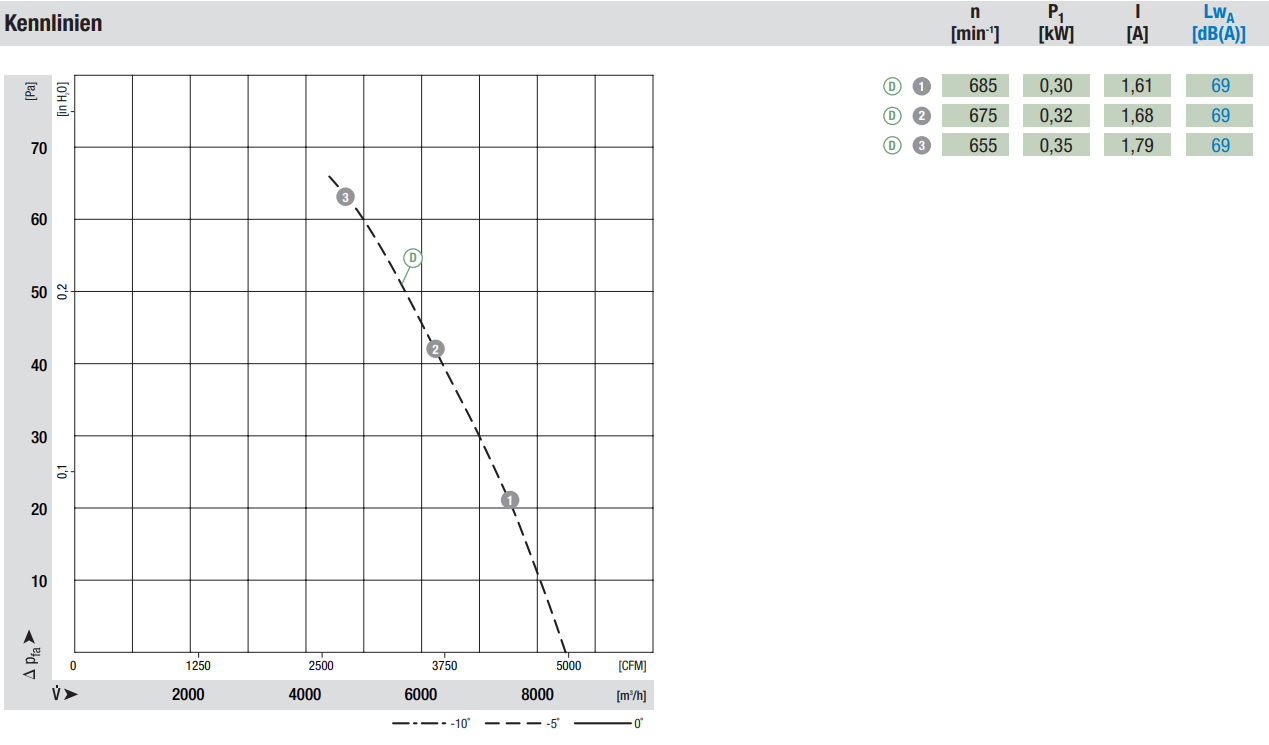
Task: Click the -5° dashed legend entry
Action: pos(521,723)
